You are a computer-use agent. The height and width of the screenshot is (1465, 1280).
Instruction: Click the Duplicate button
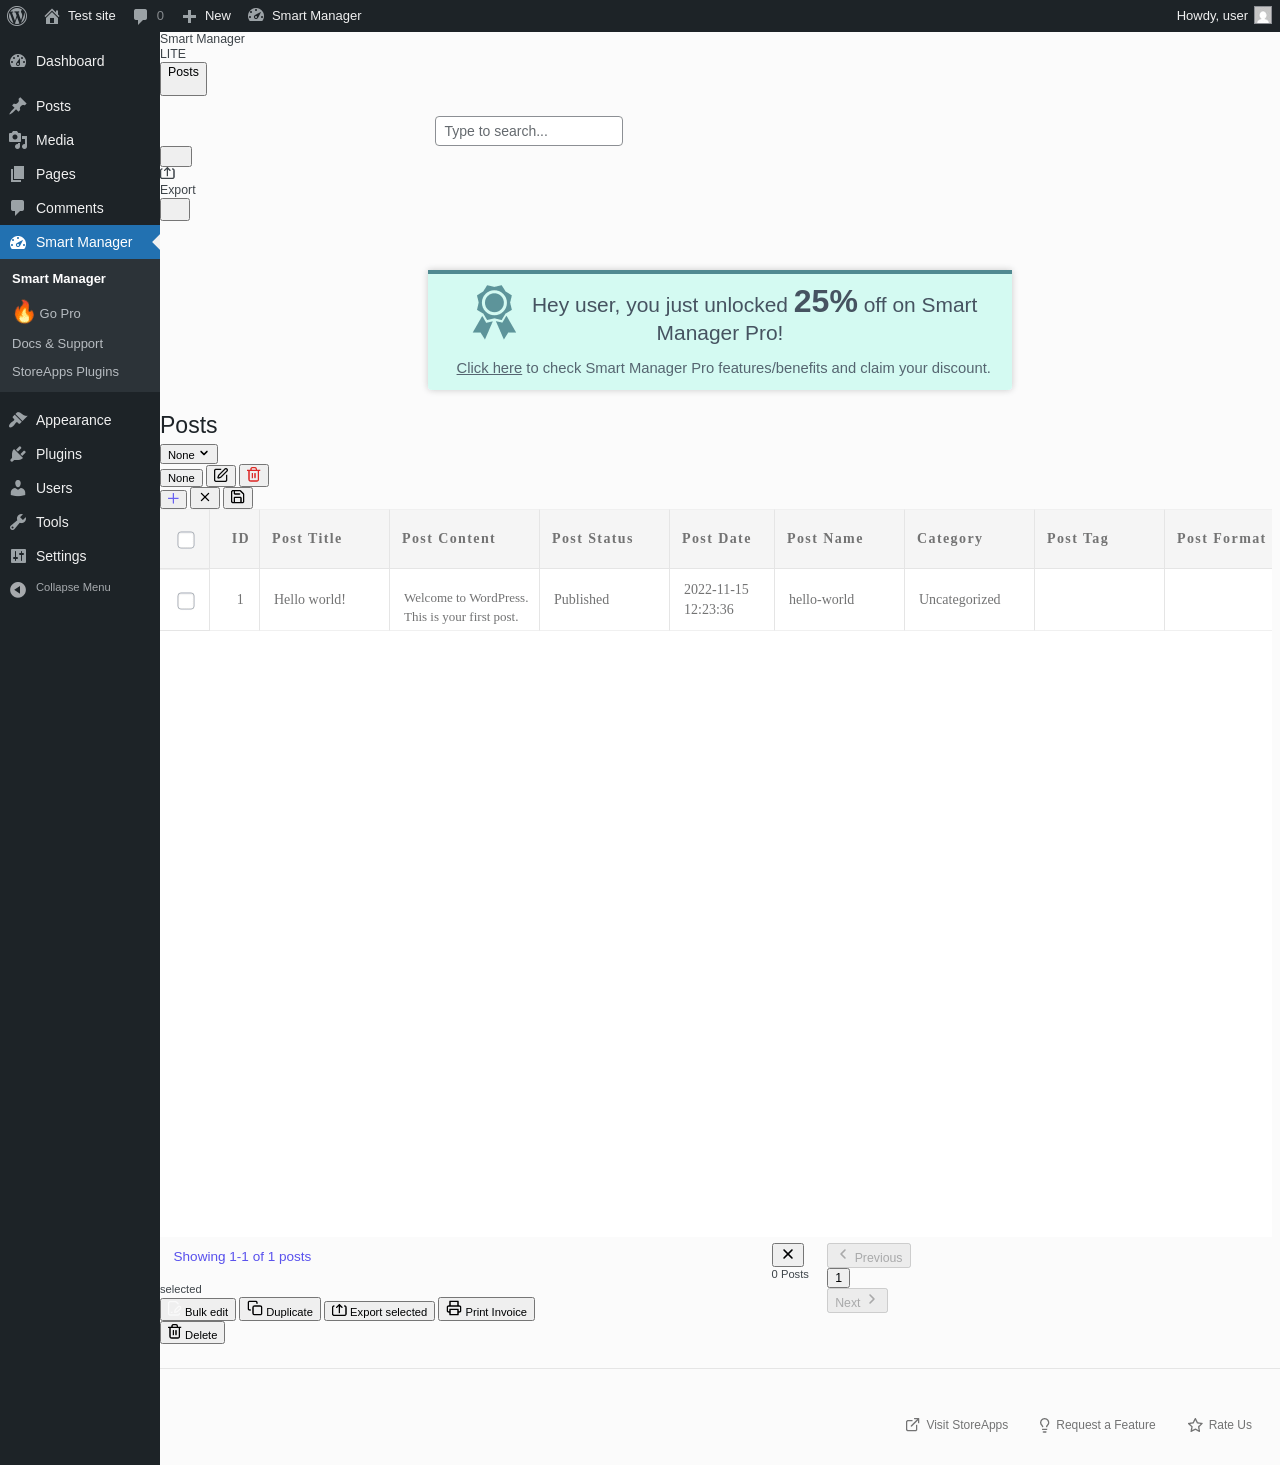point(280,1309)
